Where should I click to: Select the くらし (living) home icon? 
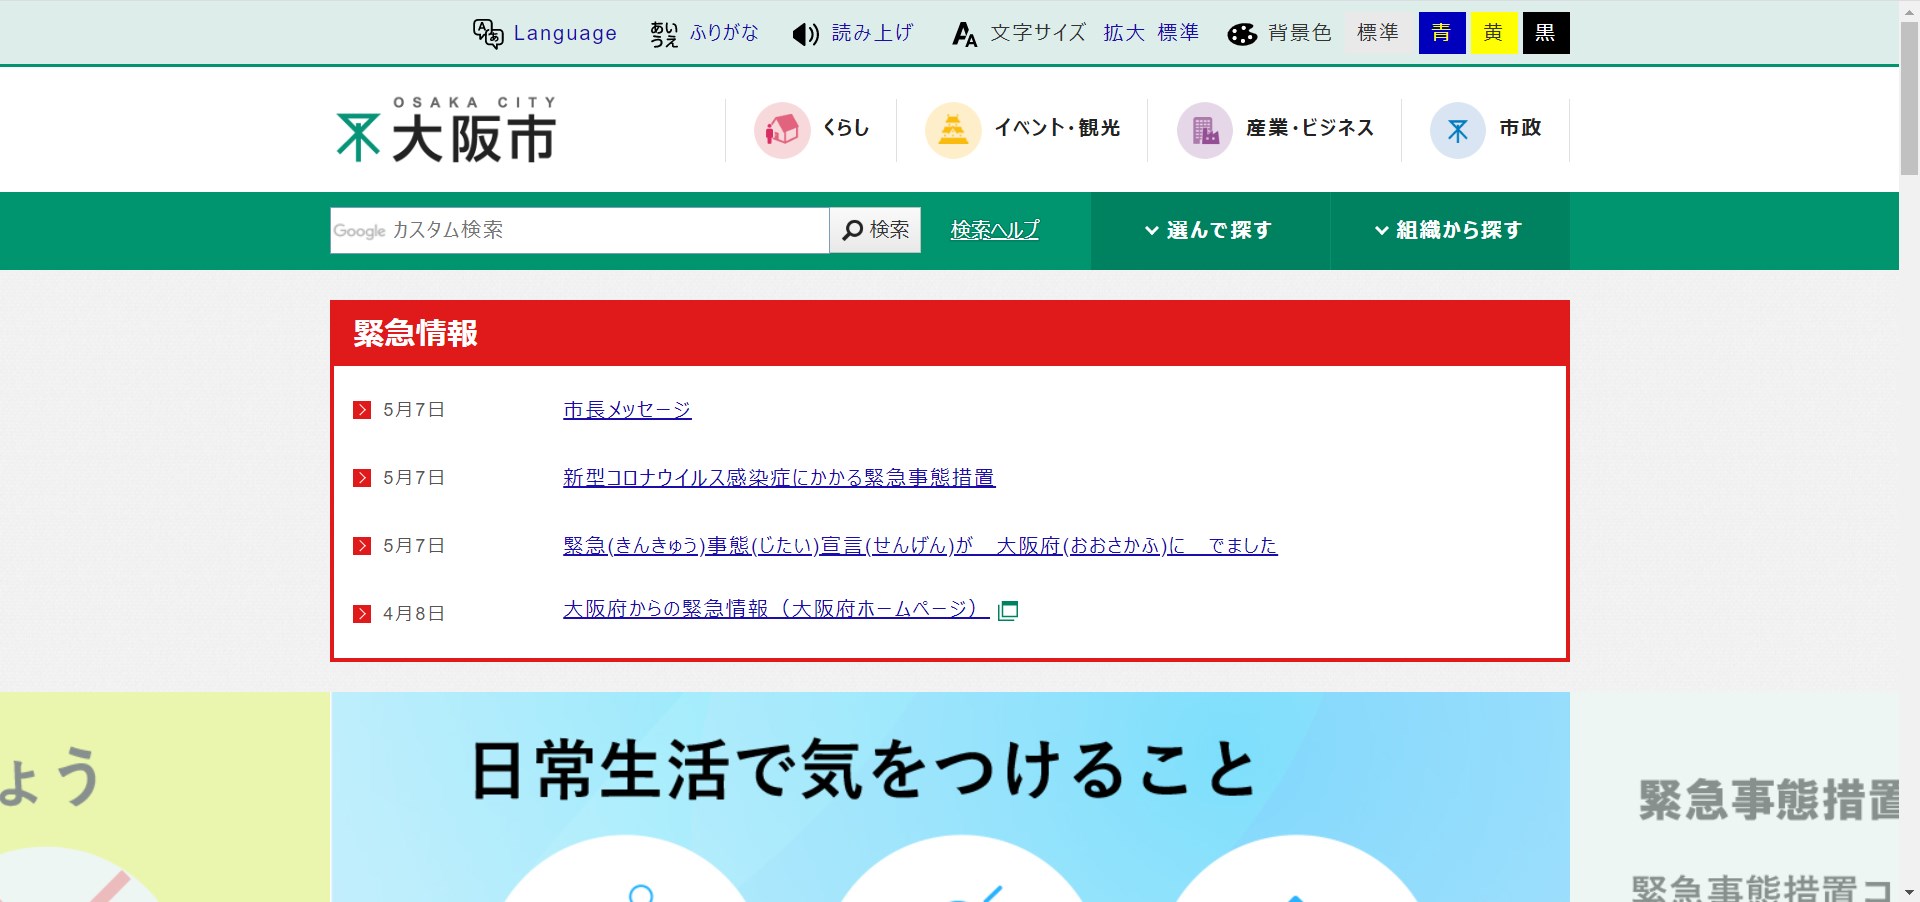(781, 129)
